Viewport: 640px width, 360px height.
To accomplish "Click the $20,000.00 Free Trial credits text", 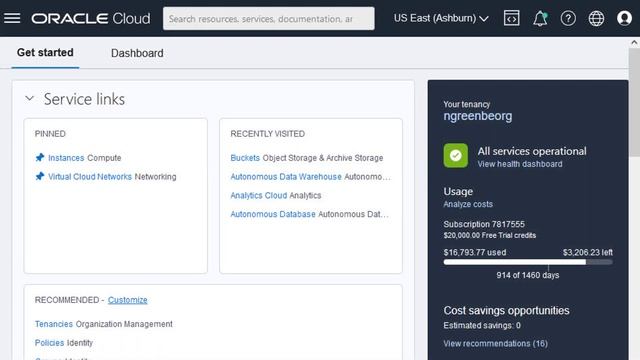I will [490, 236].
